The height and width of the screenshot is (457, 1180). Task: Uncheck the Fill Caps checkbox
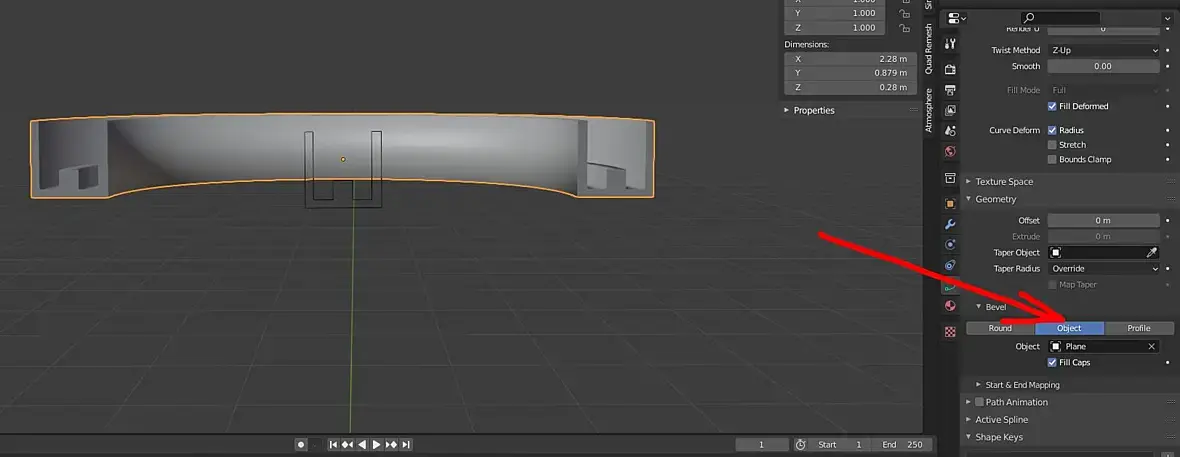(1052, 362)
